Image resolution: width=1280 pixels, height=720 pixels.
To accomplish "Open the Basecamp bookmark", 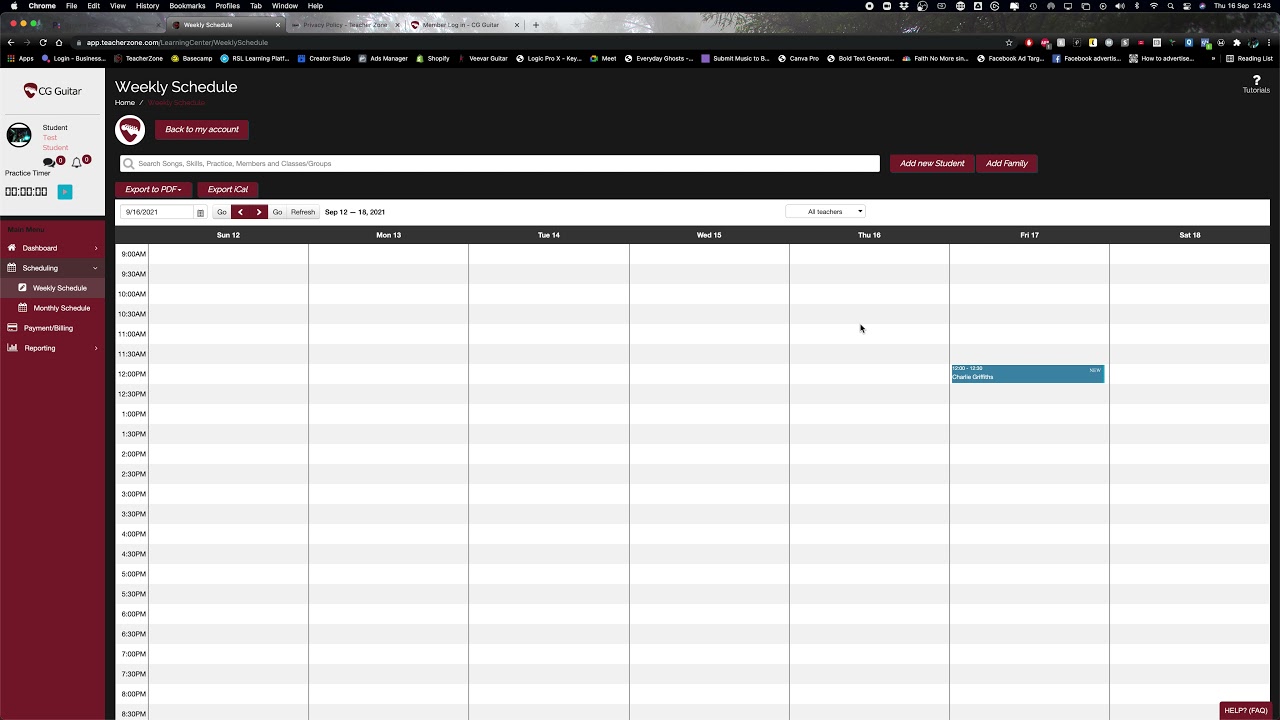I will pos(191,59).
